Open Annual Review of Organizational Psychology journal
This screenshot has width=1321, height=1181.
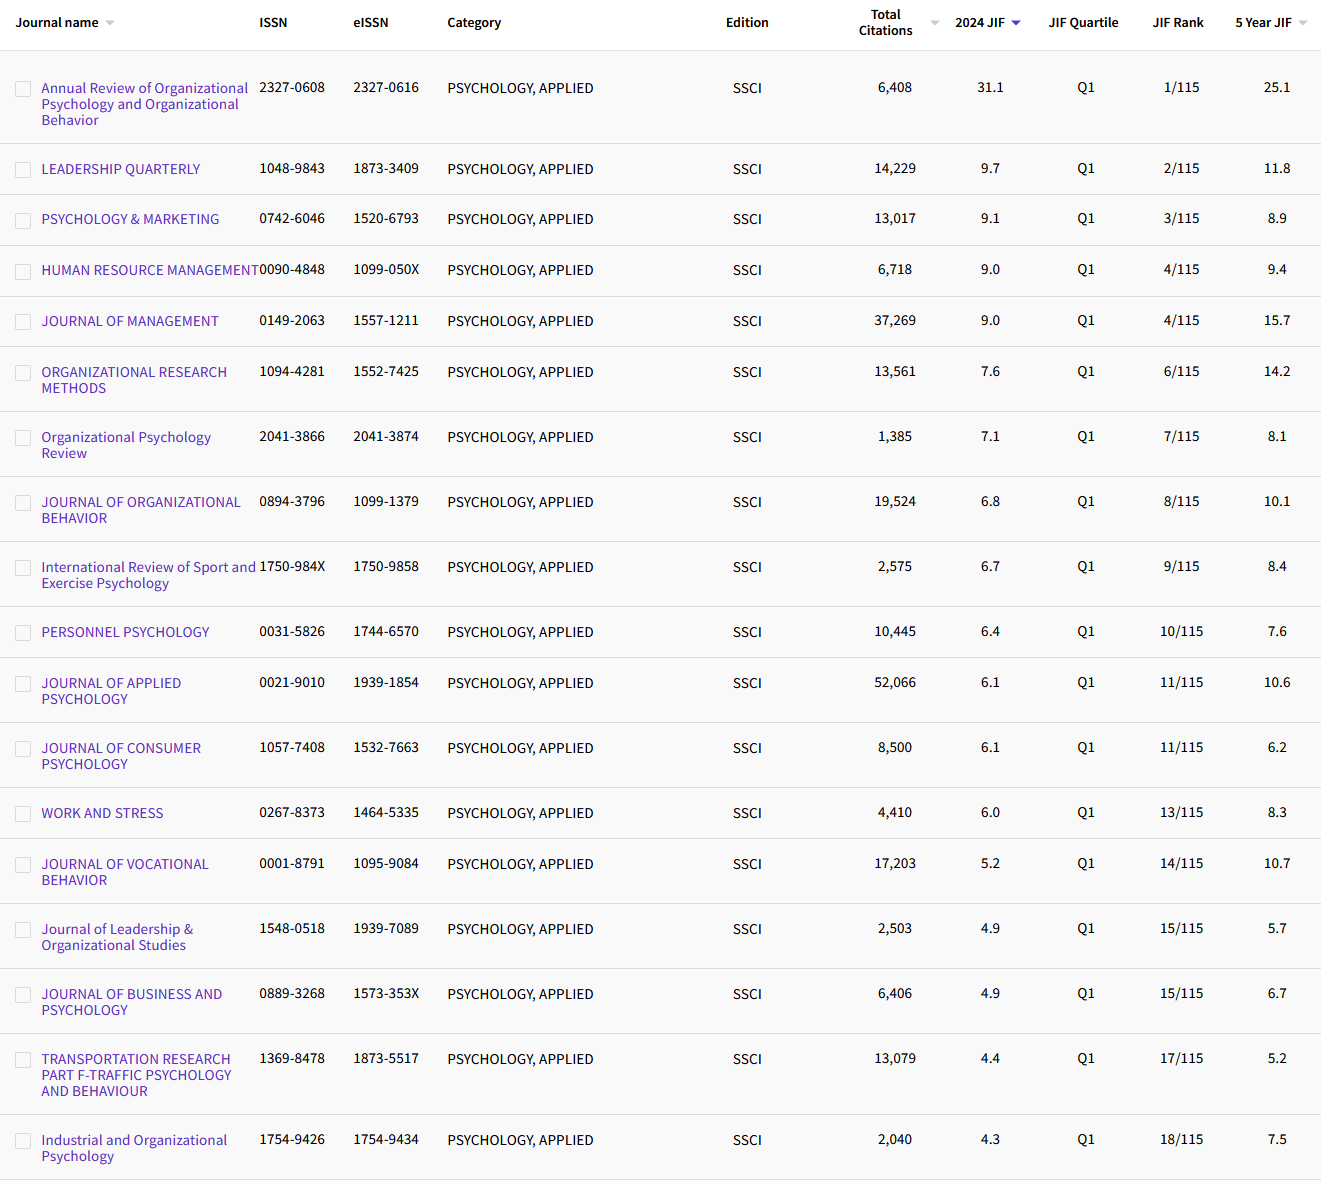(144, 104)
